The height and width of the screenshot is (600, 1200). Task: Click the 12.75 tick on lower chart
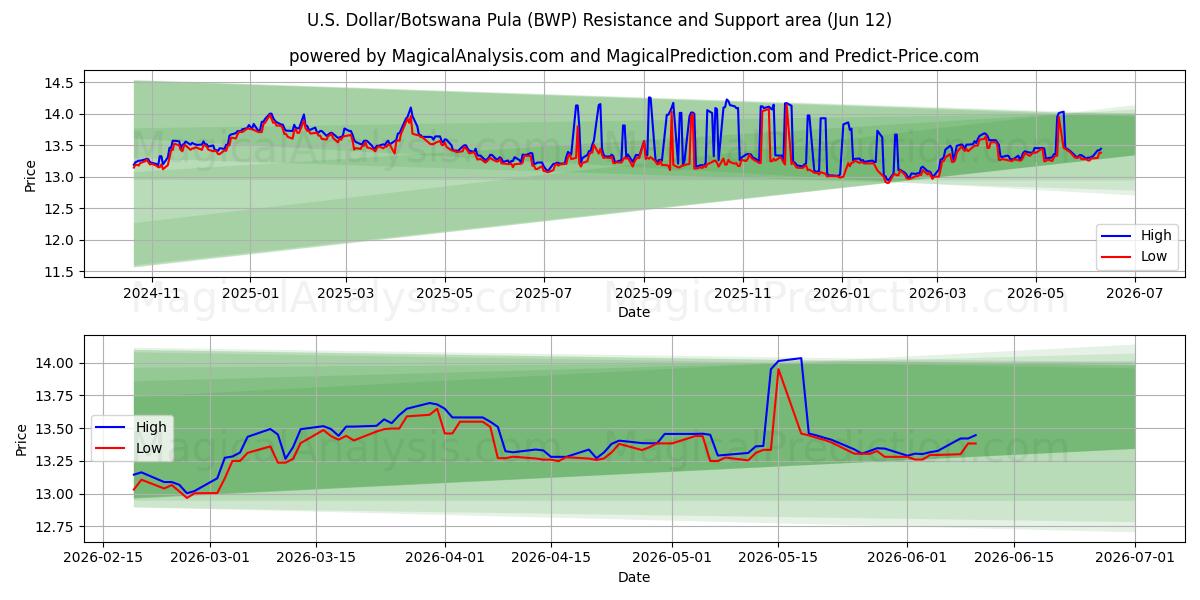coord(56,527)
